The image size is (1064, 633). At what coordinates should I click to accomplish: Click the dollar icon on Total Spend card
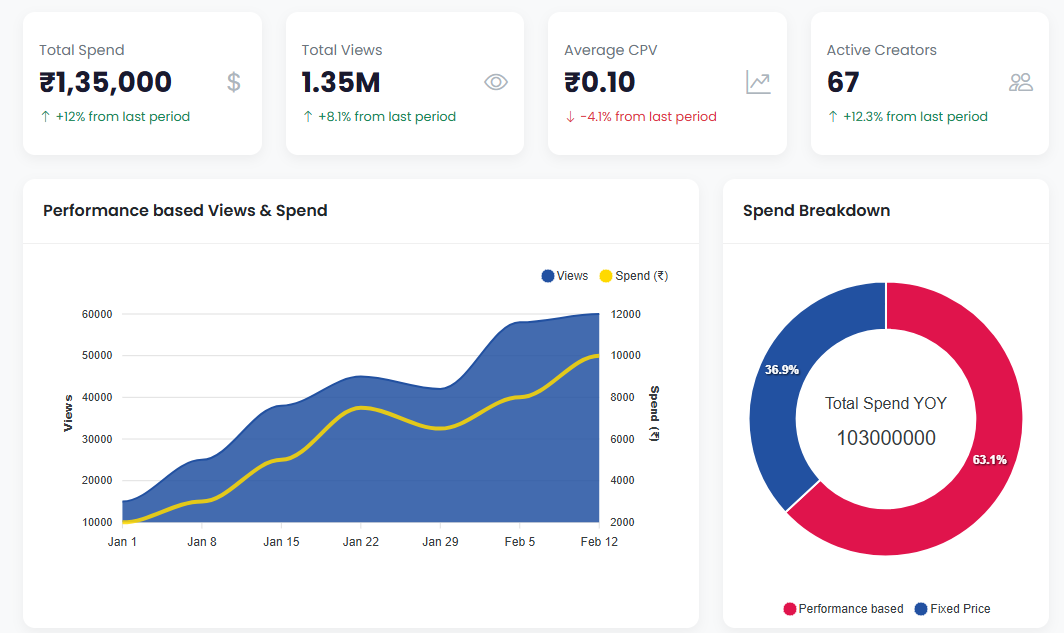click(234, 83)
